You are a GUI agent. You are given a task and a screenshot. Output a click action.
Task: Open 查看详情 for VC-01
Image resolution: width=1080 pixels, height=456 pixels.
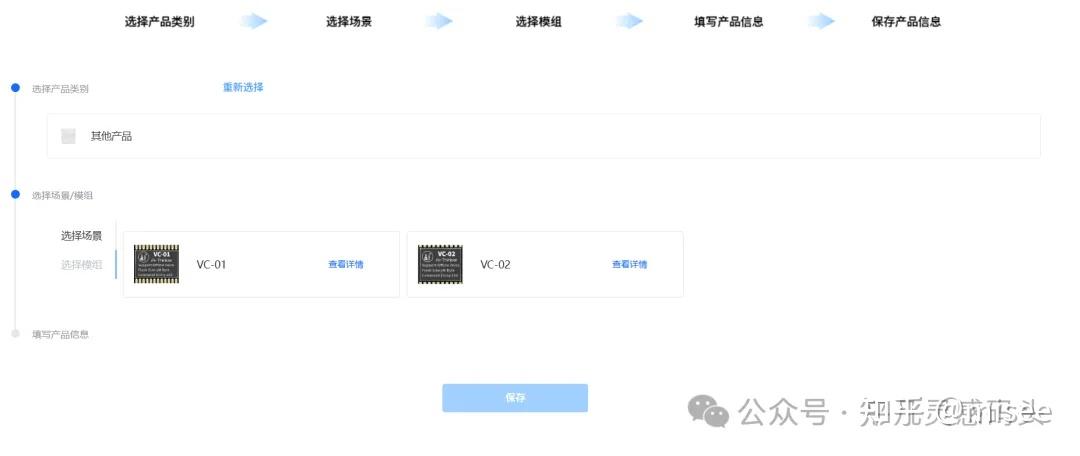click(346, 265)
